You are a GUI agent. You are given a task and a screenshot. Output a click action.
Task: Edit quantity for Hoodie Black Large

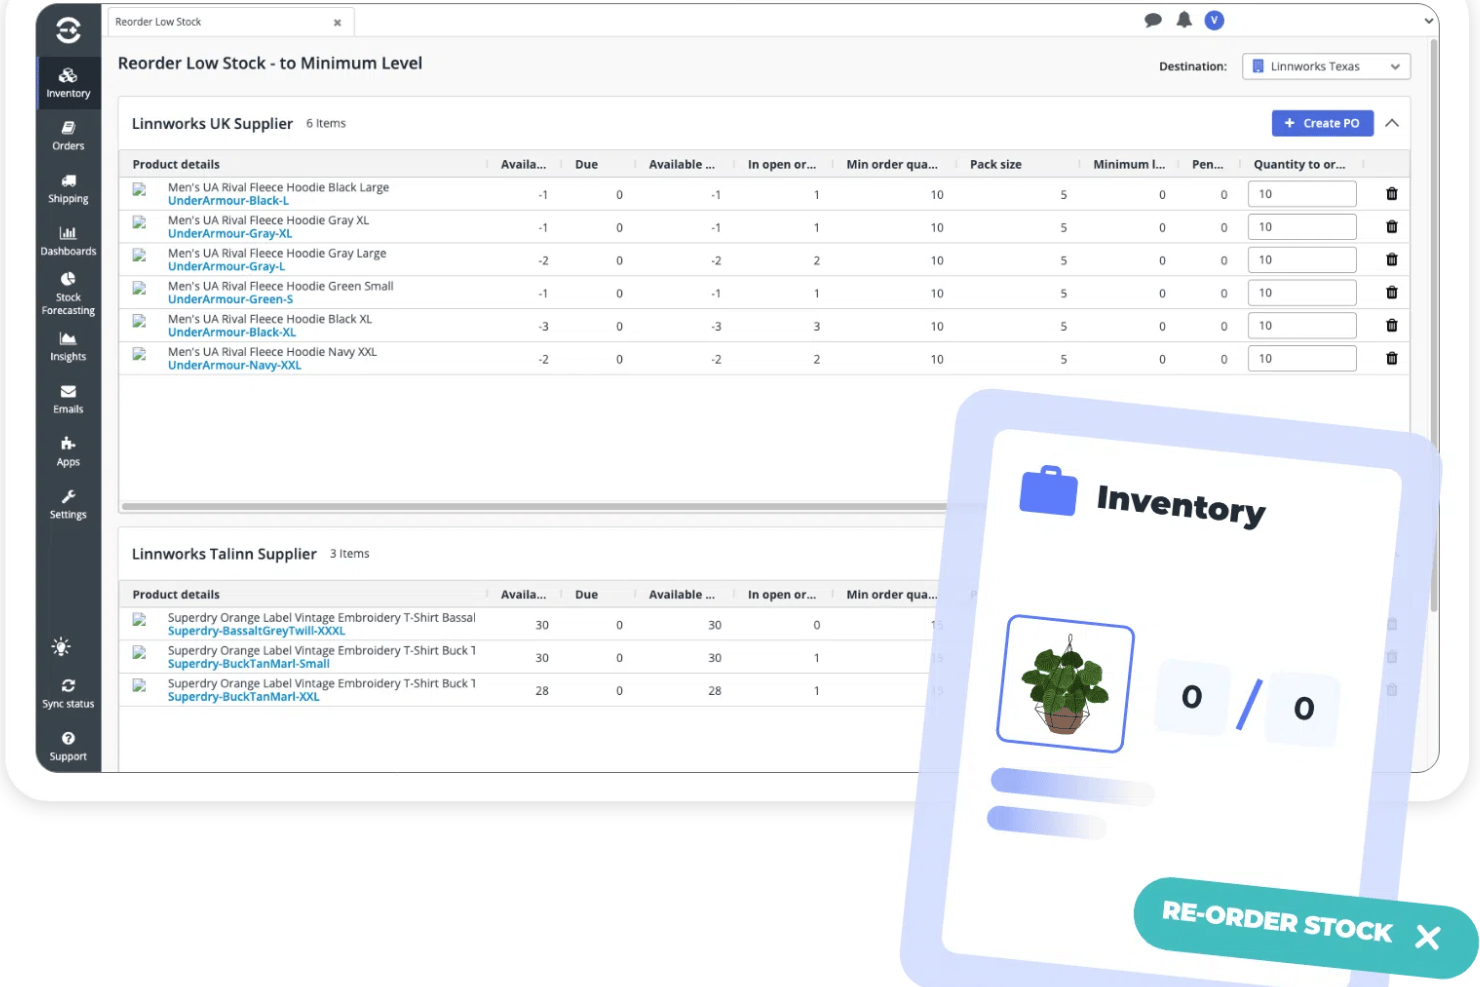[x=1302, y=194]
